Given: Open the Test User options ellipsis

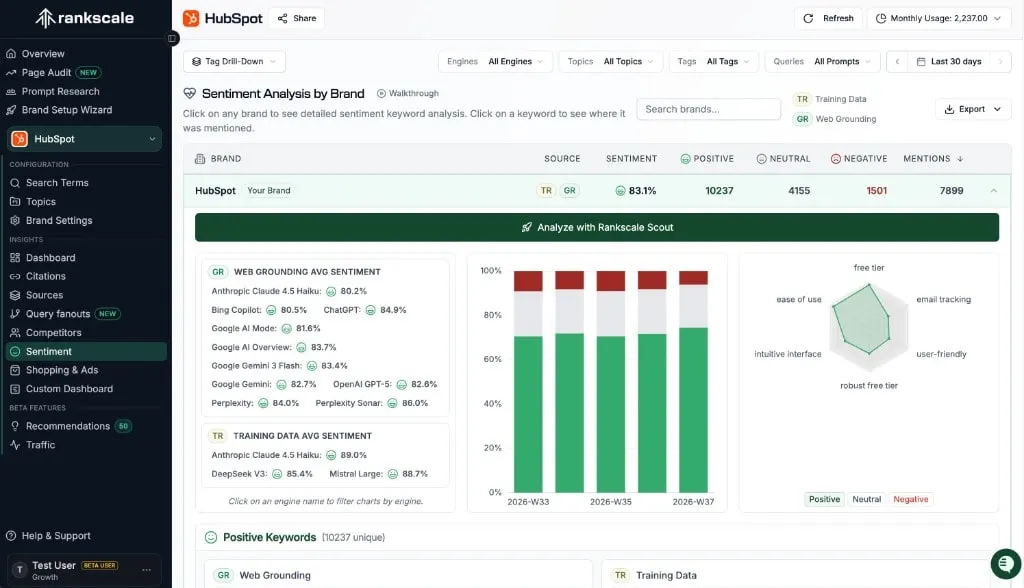Looking at the screenshot, I should tap(146, 570).
